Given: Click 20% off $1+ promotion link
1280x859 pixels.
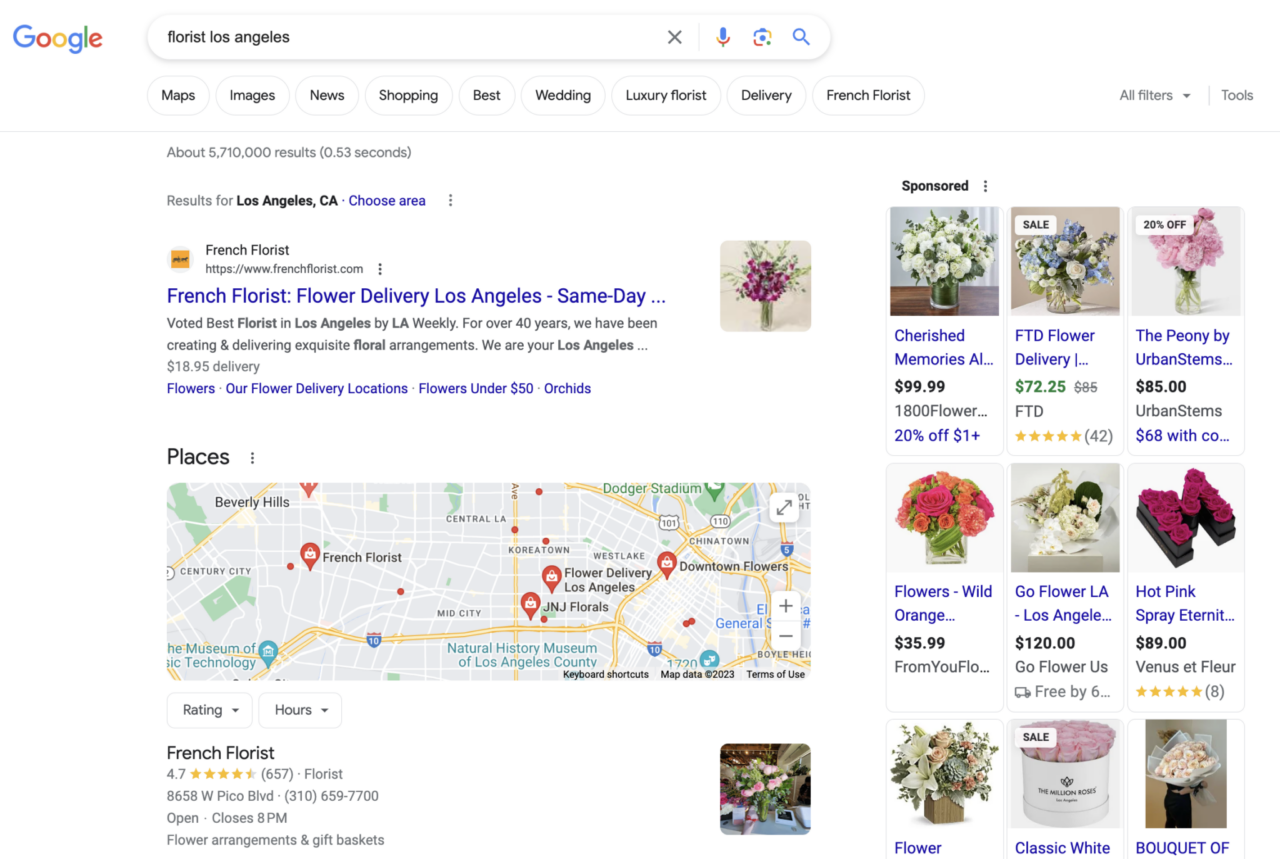Looking at the screenshot, I should [937, 435].
